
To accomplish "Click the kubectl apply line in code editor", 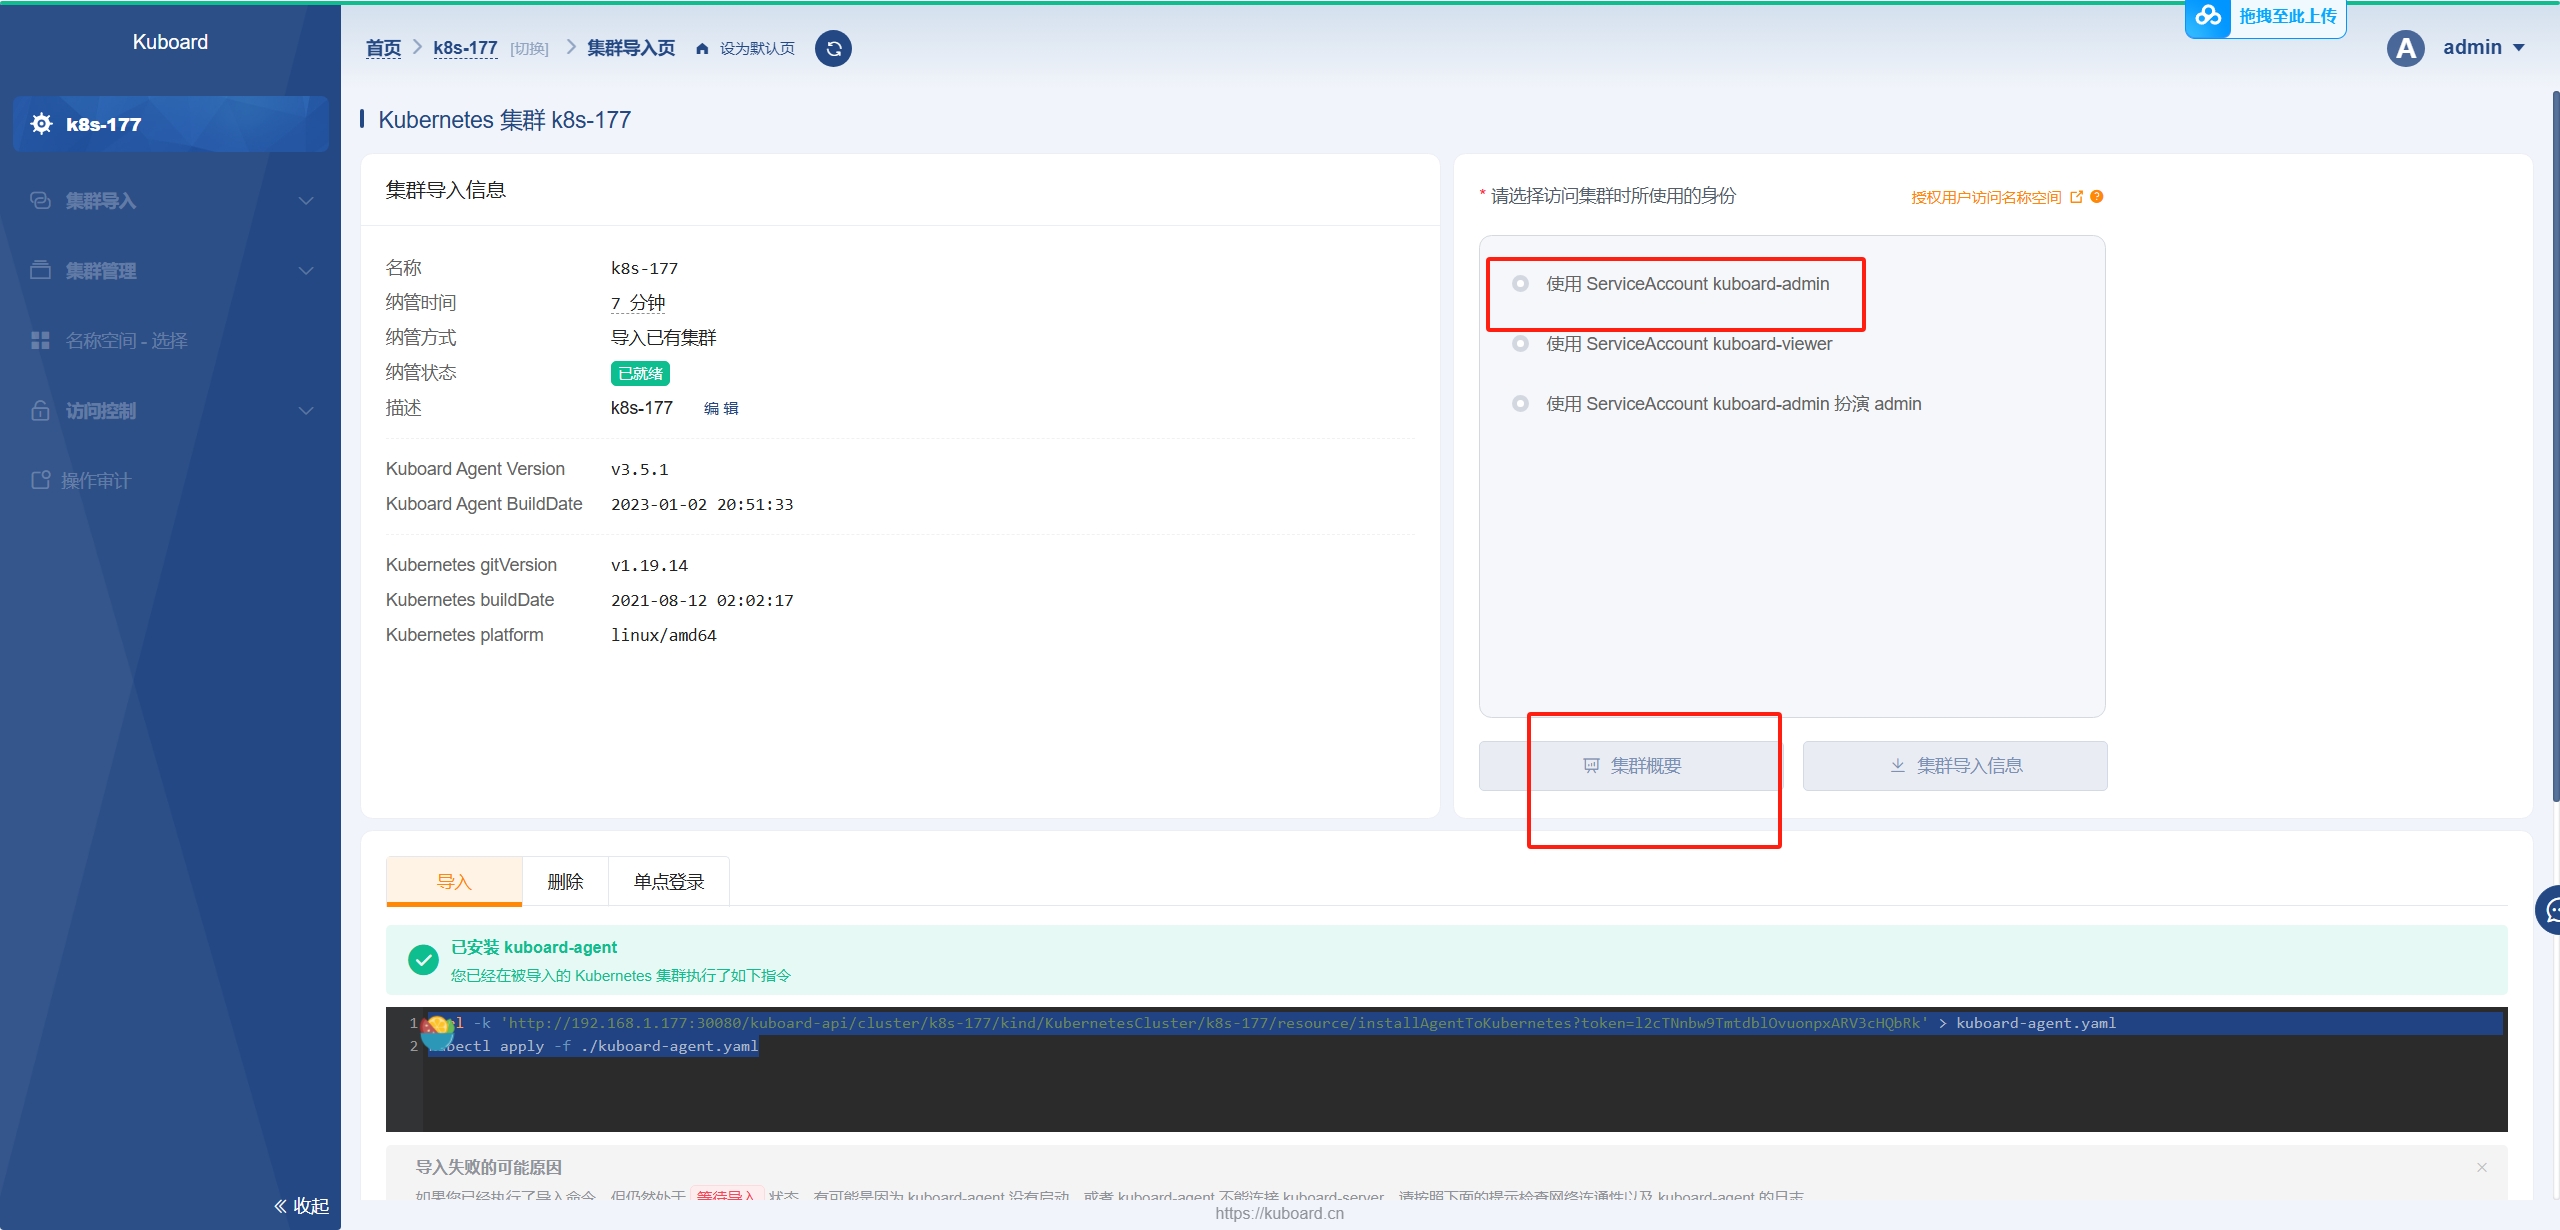I will click(594, 1046).
